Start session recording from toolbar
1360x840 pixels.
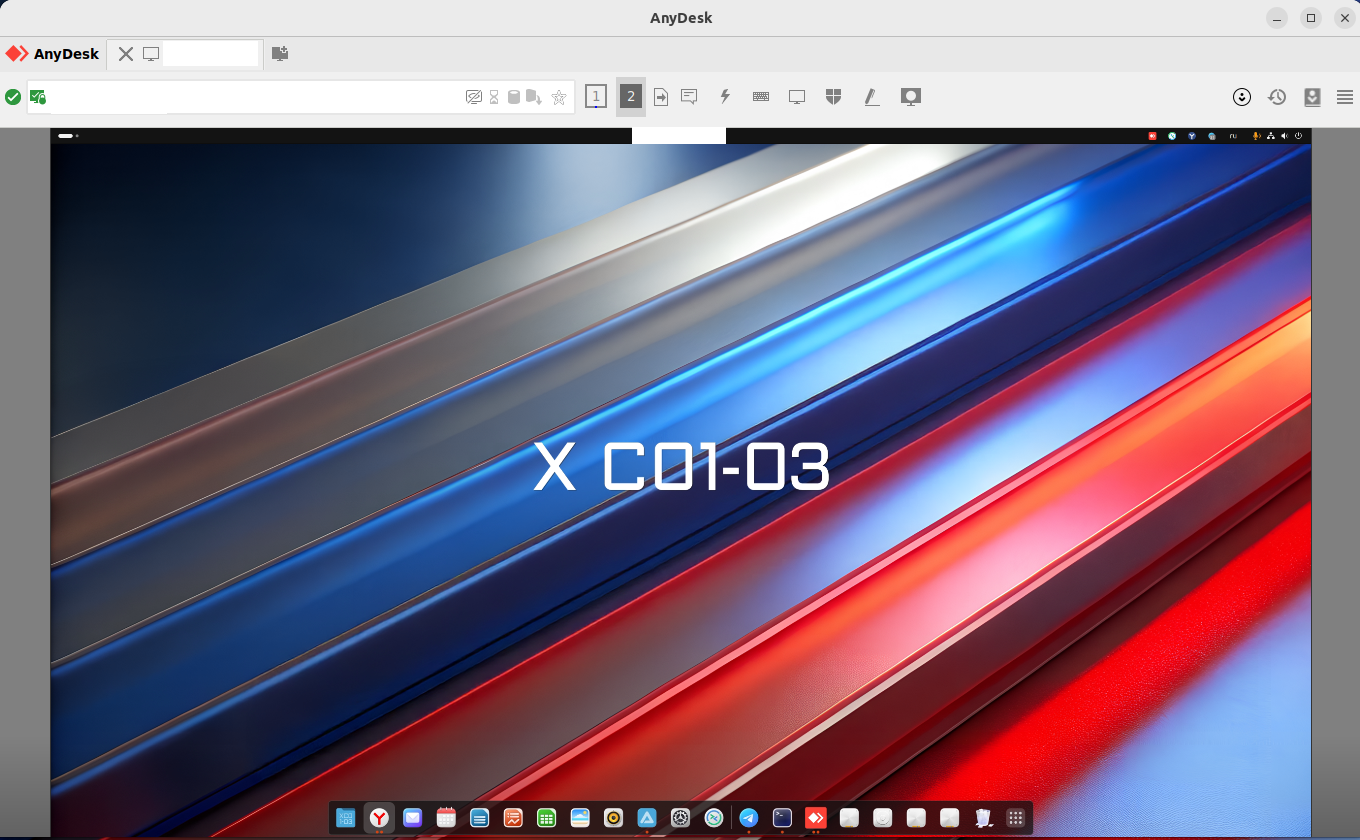910,97
